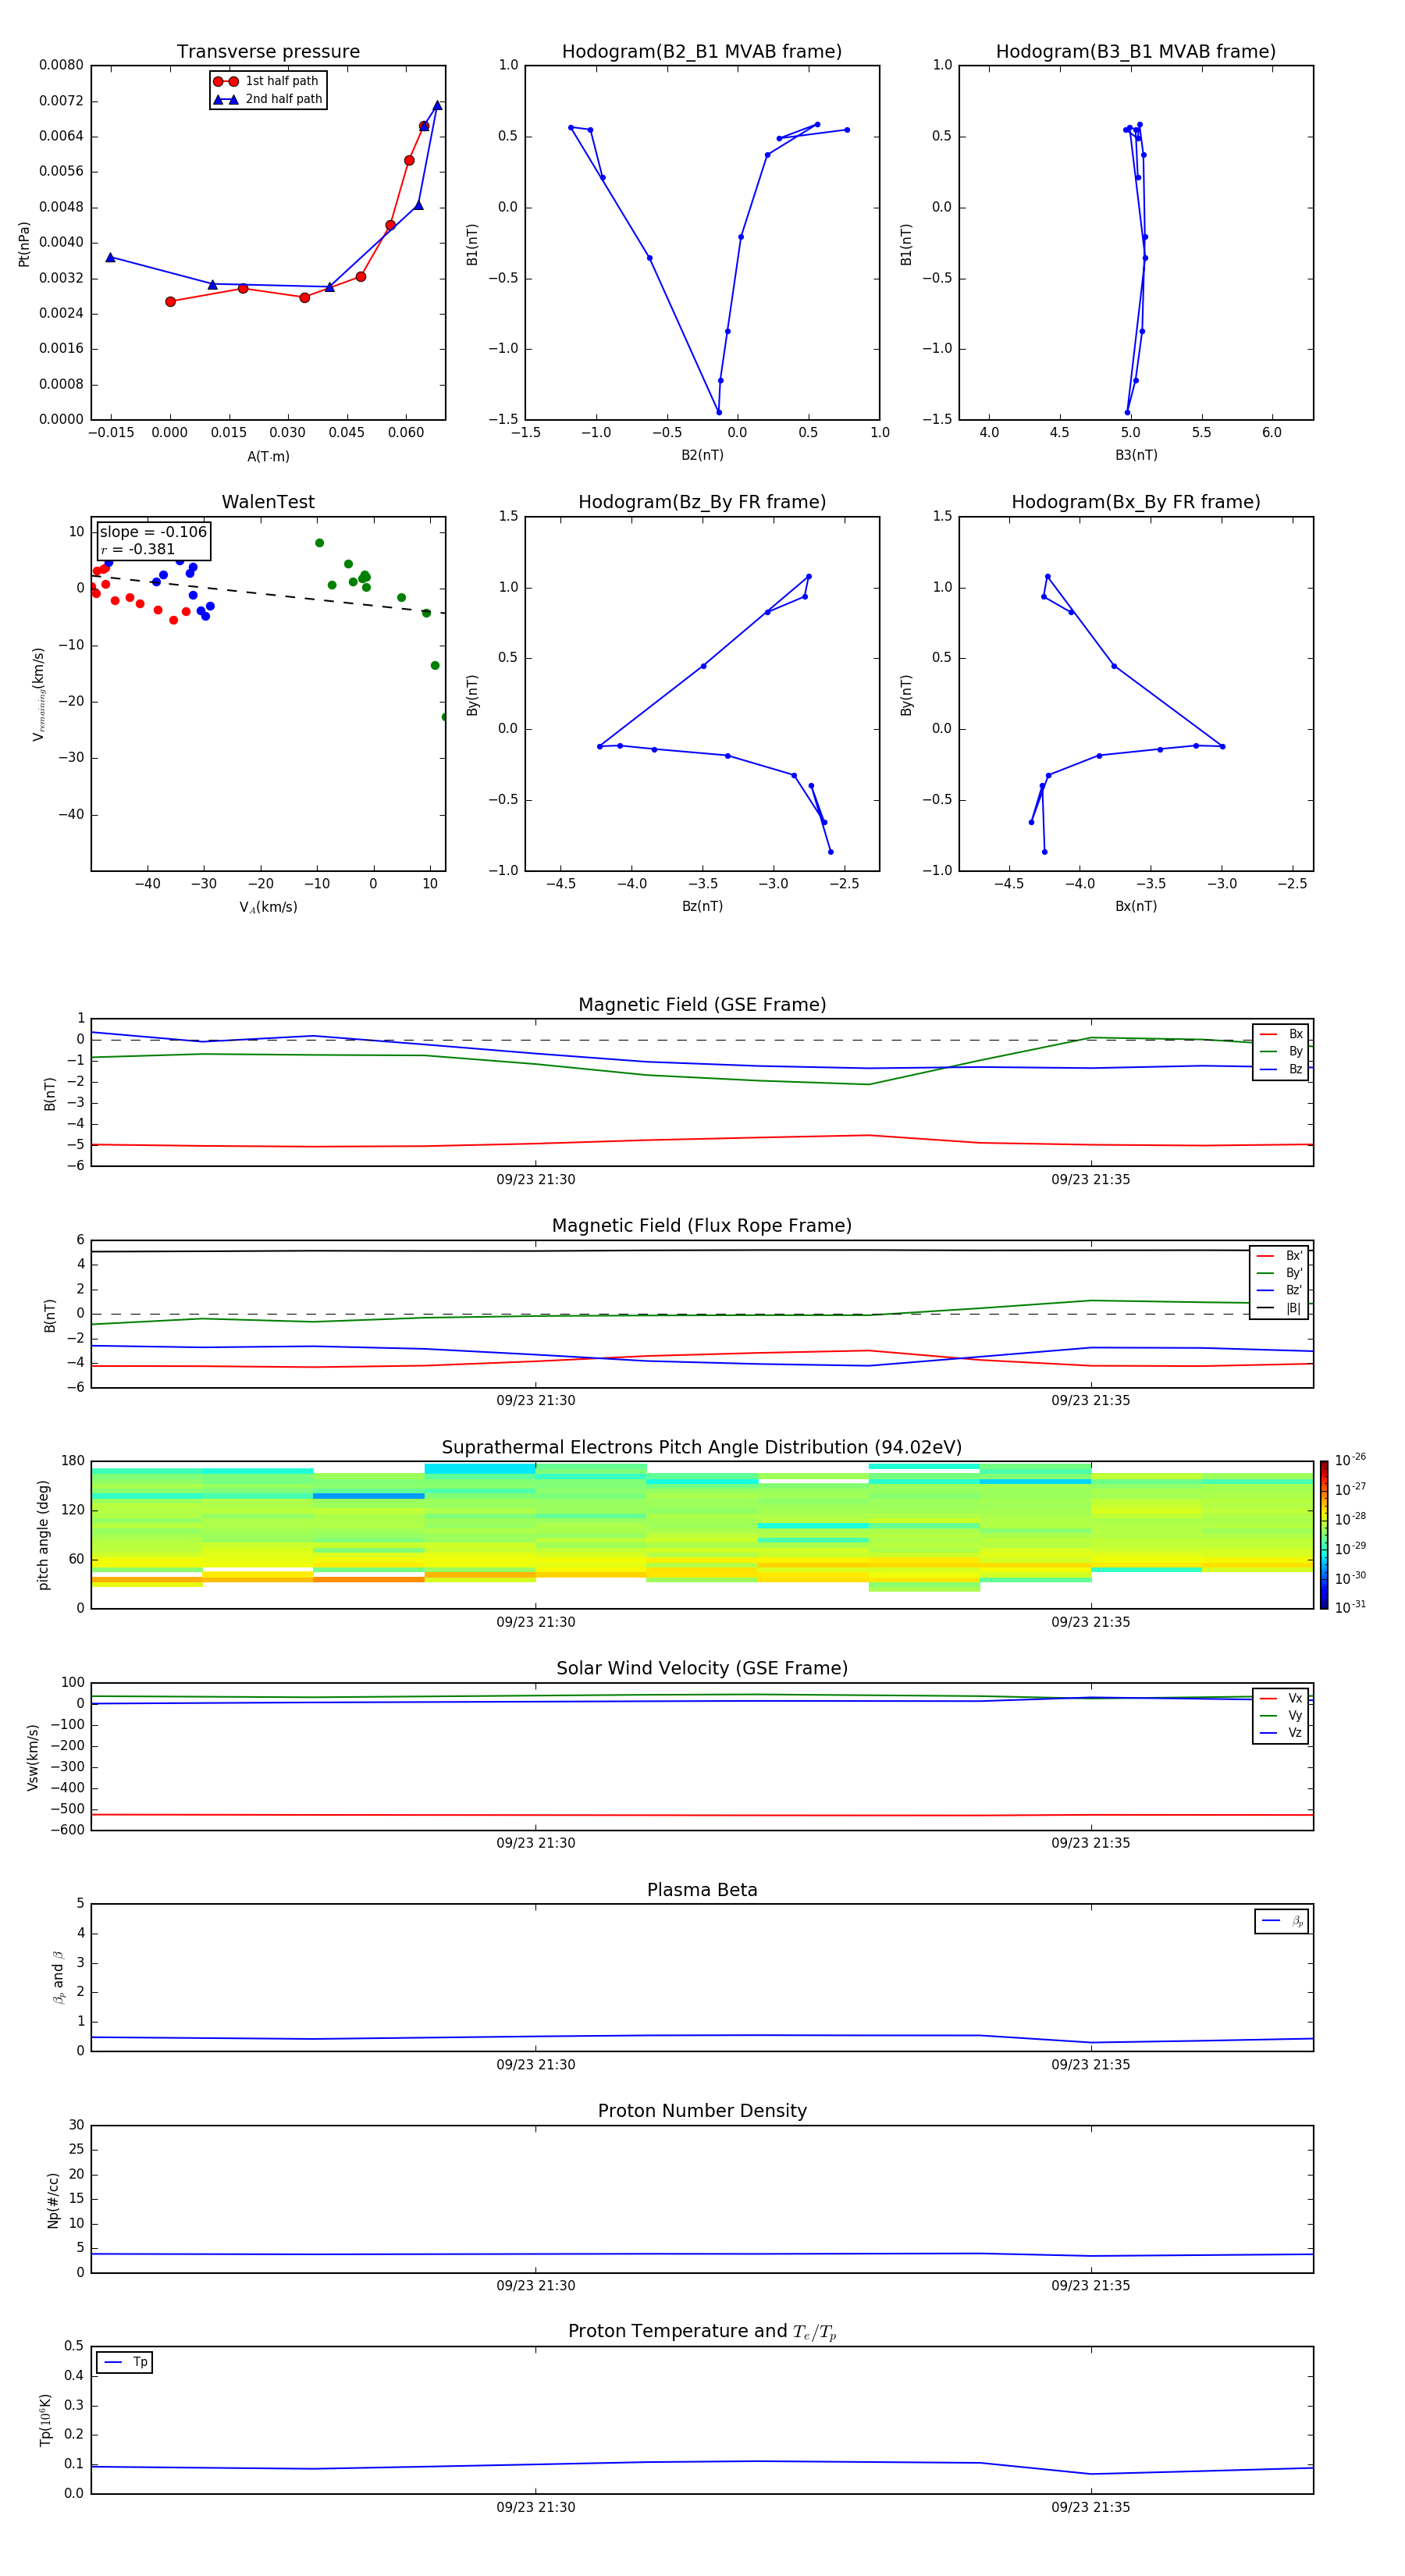The width and height of the screenshot is (1405, 2576).
Task: Click the "Magnetic Field (Flux Rope Frame)" title
Action: pyautogui.click(x=702, y=1226)
